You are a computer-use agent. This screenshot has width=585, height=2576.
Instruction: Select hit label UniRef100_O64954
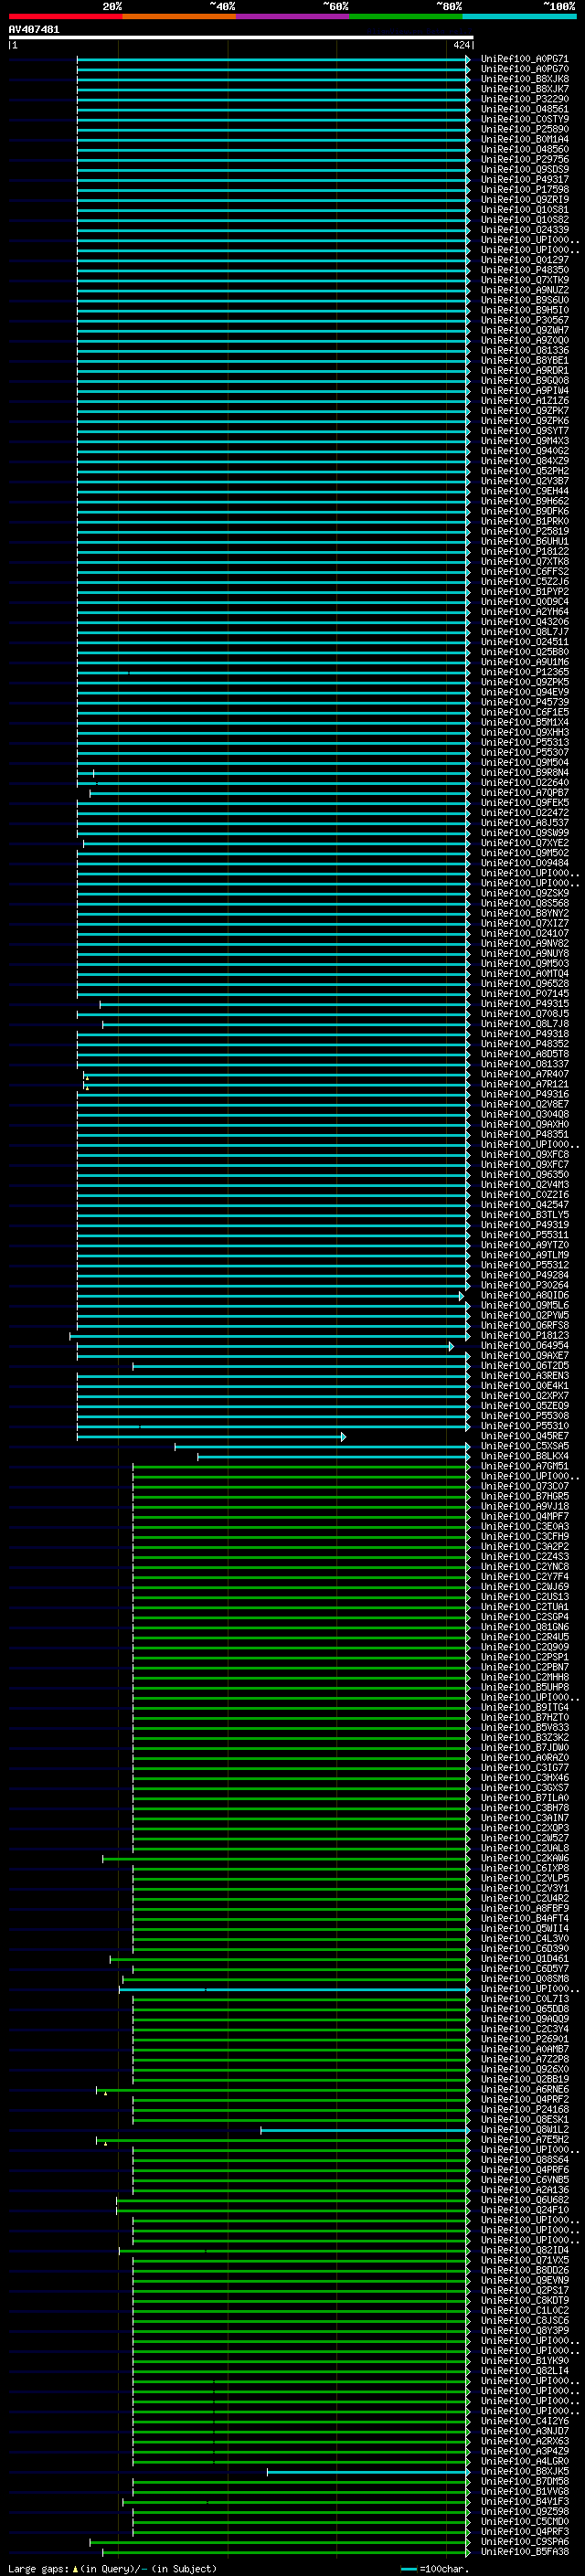coord(525,1345)
